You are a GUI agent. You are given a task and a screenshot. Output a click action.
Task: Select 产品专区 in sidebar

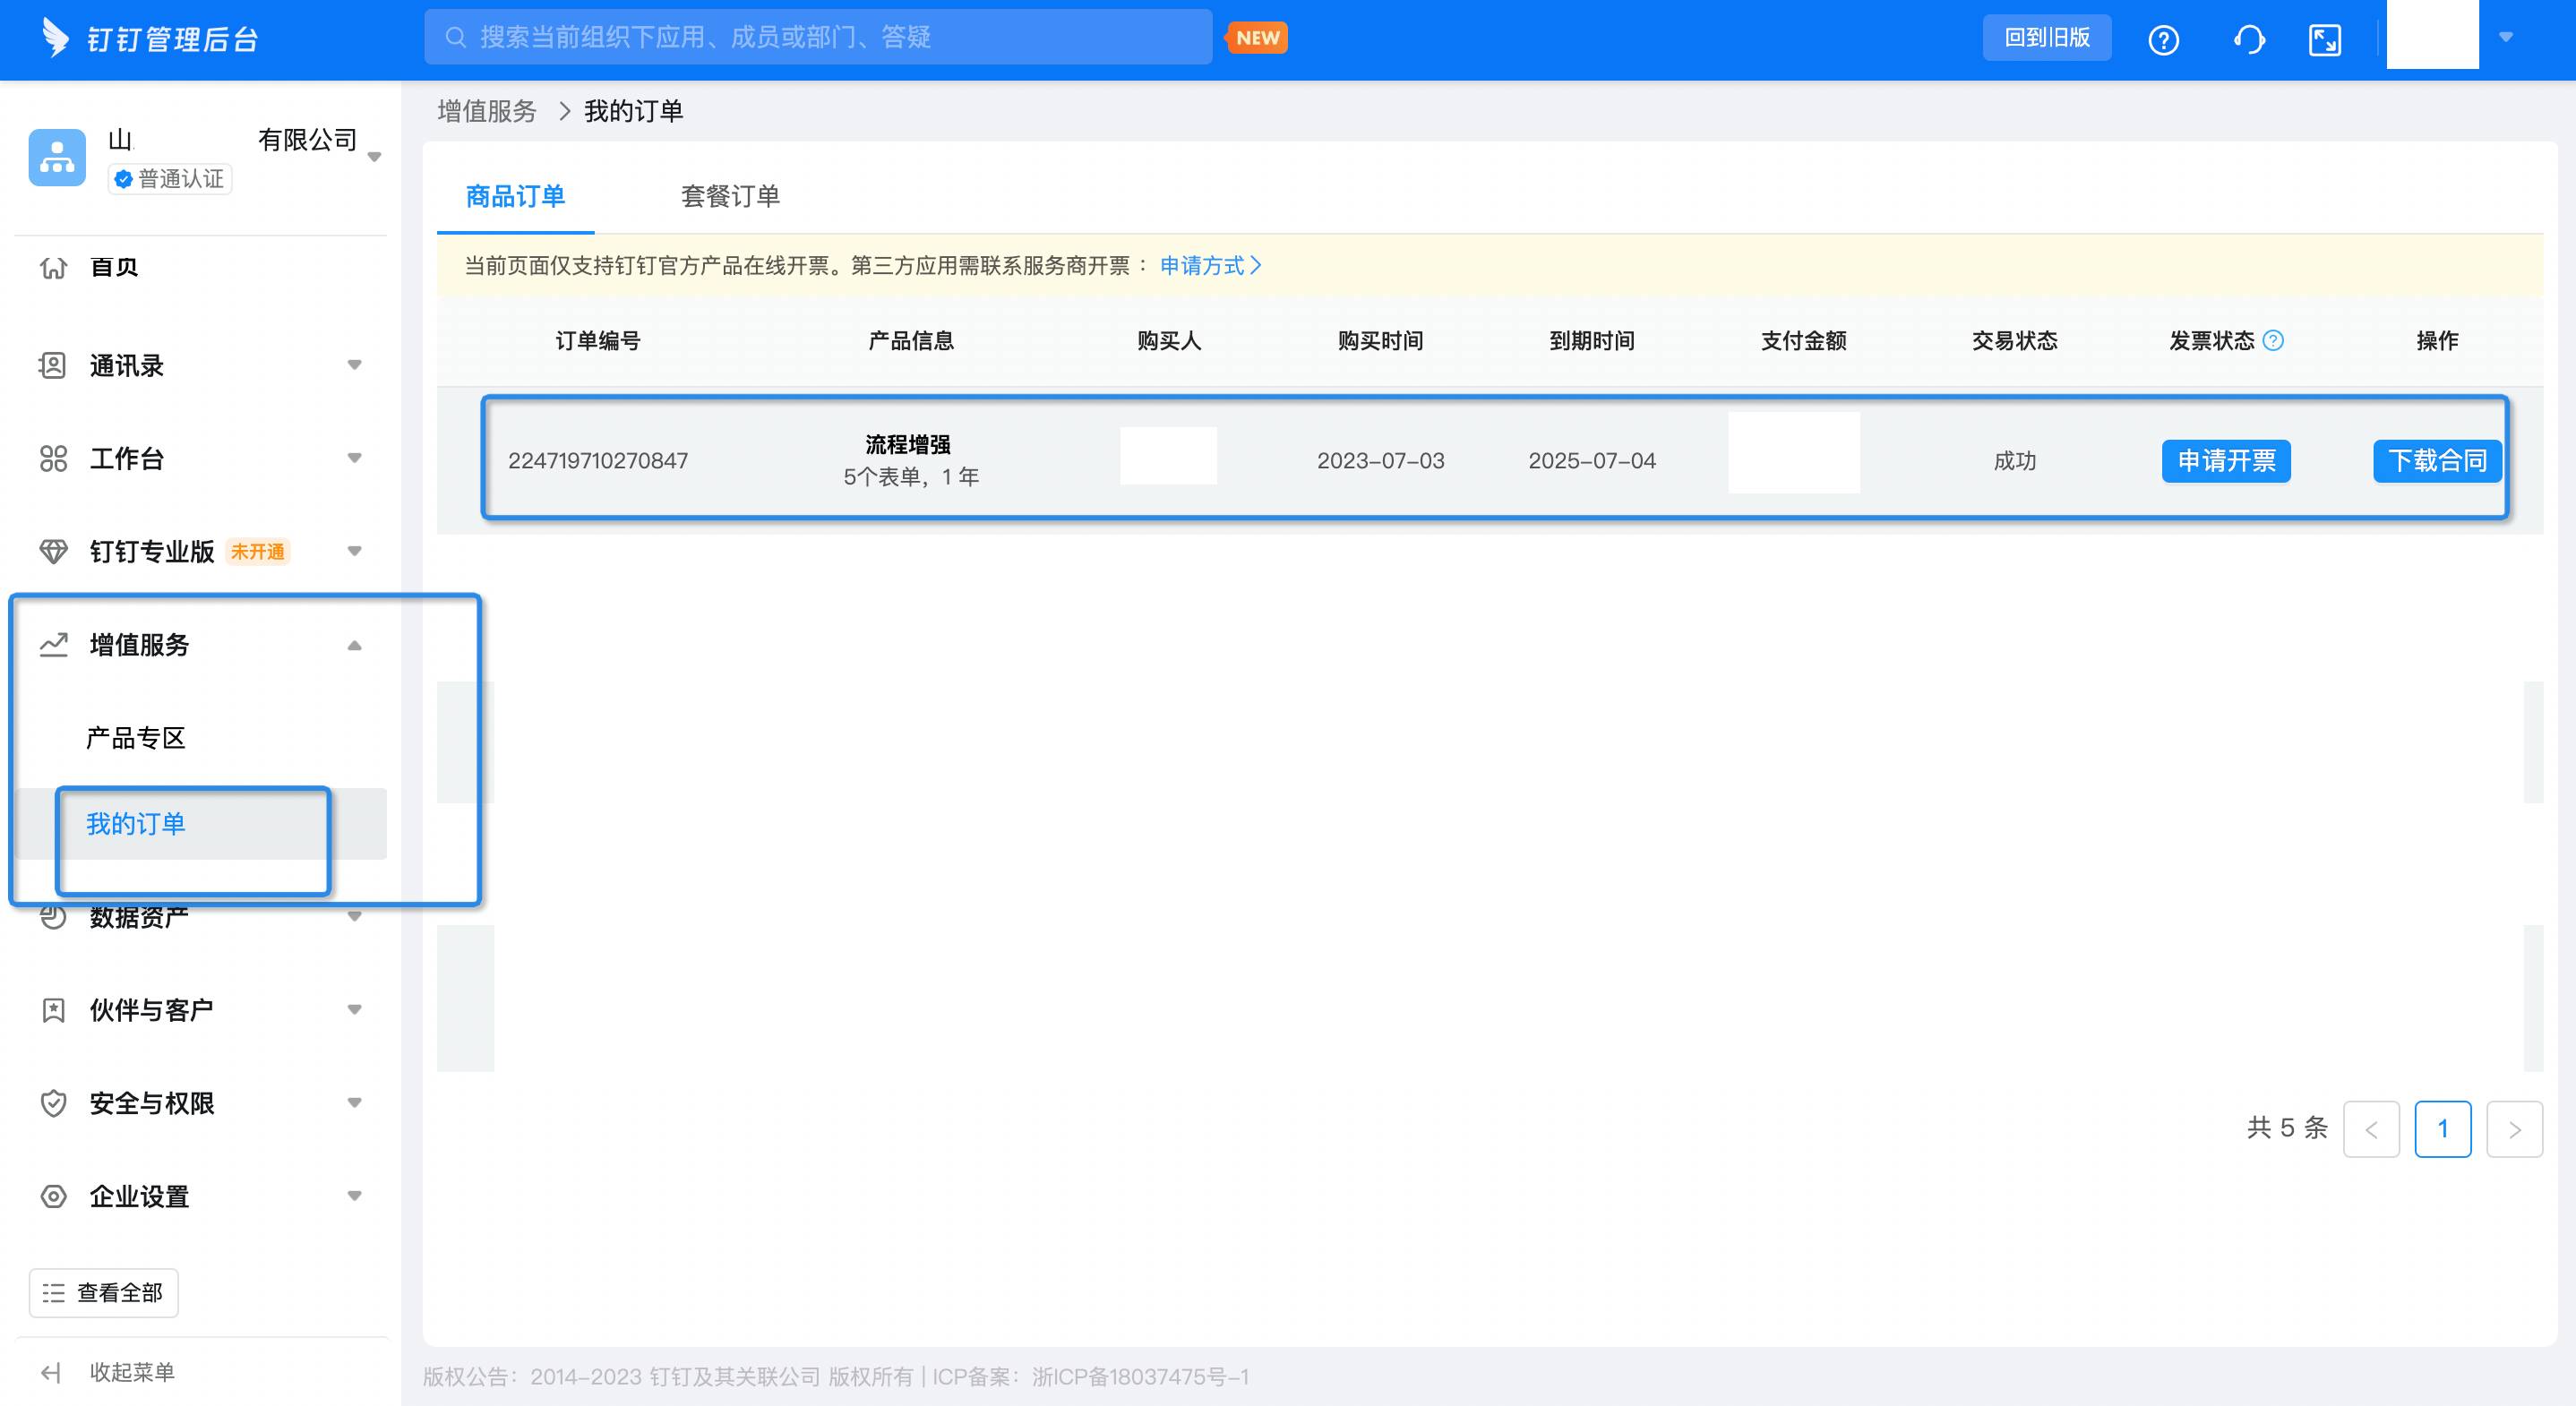[136, 738]
